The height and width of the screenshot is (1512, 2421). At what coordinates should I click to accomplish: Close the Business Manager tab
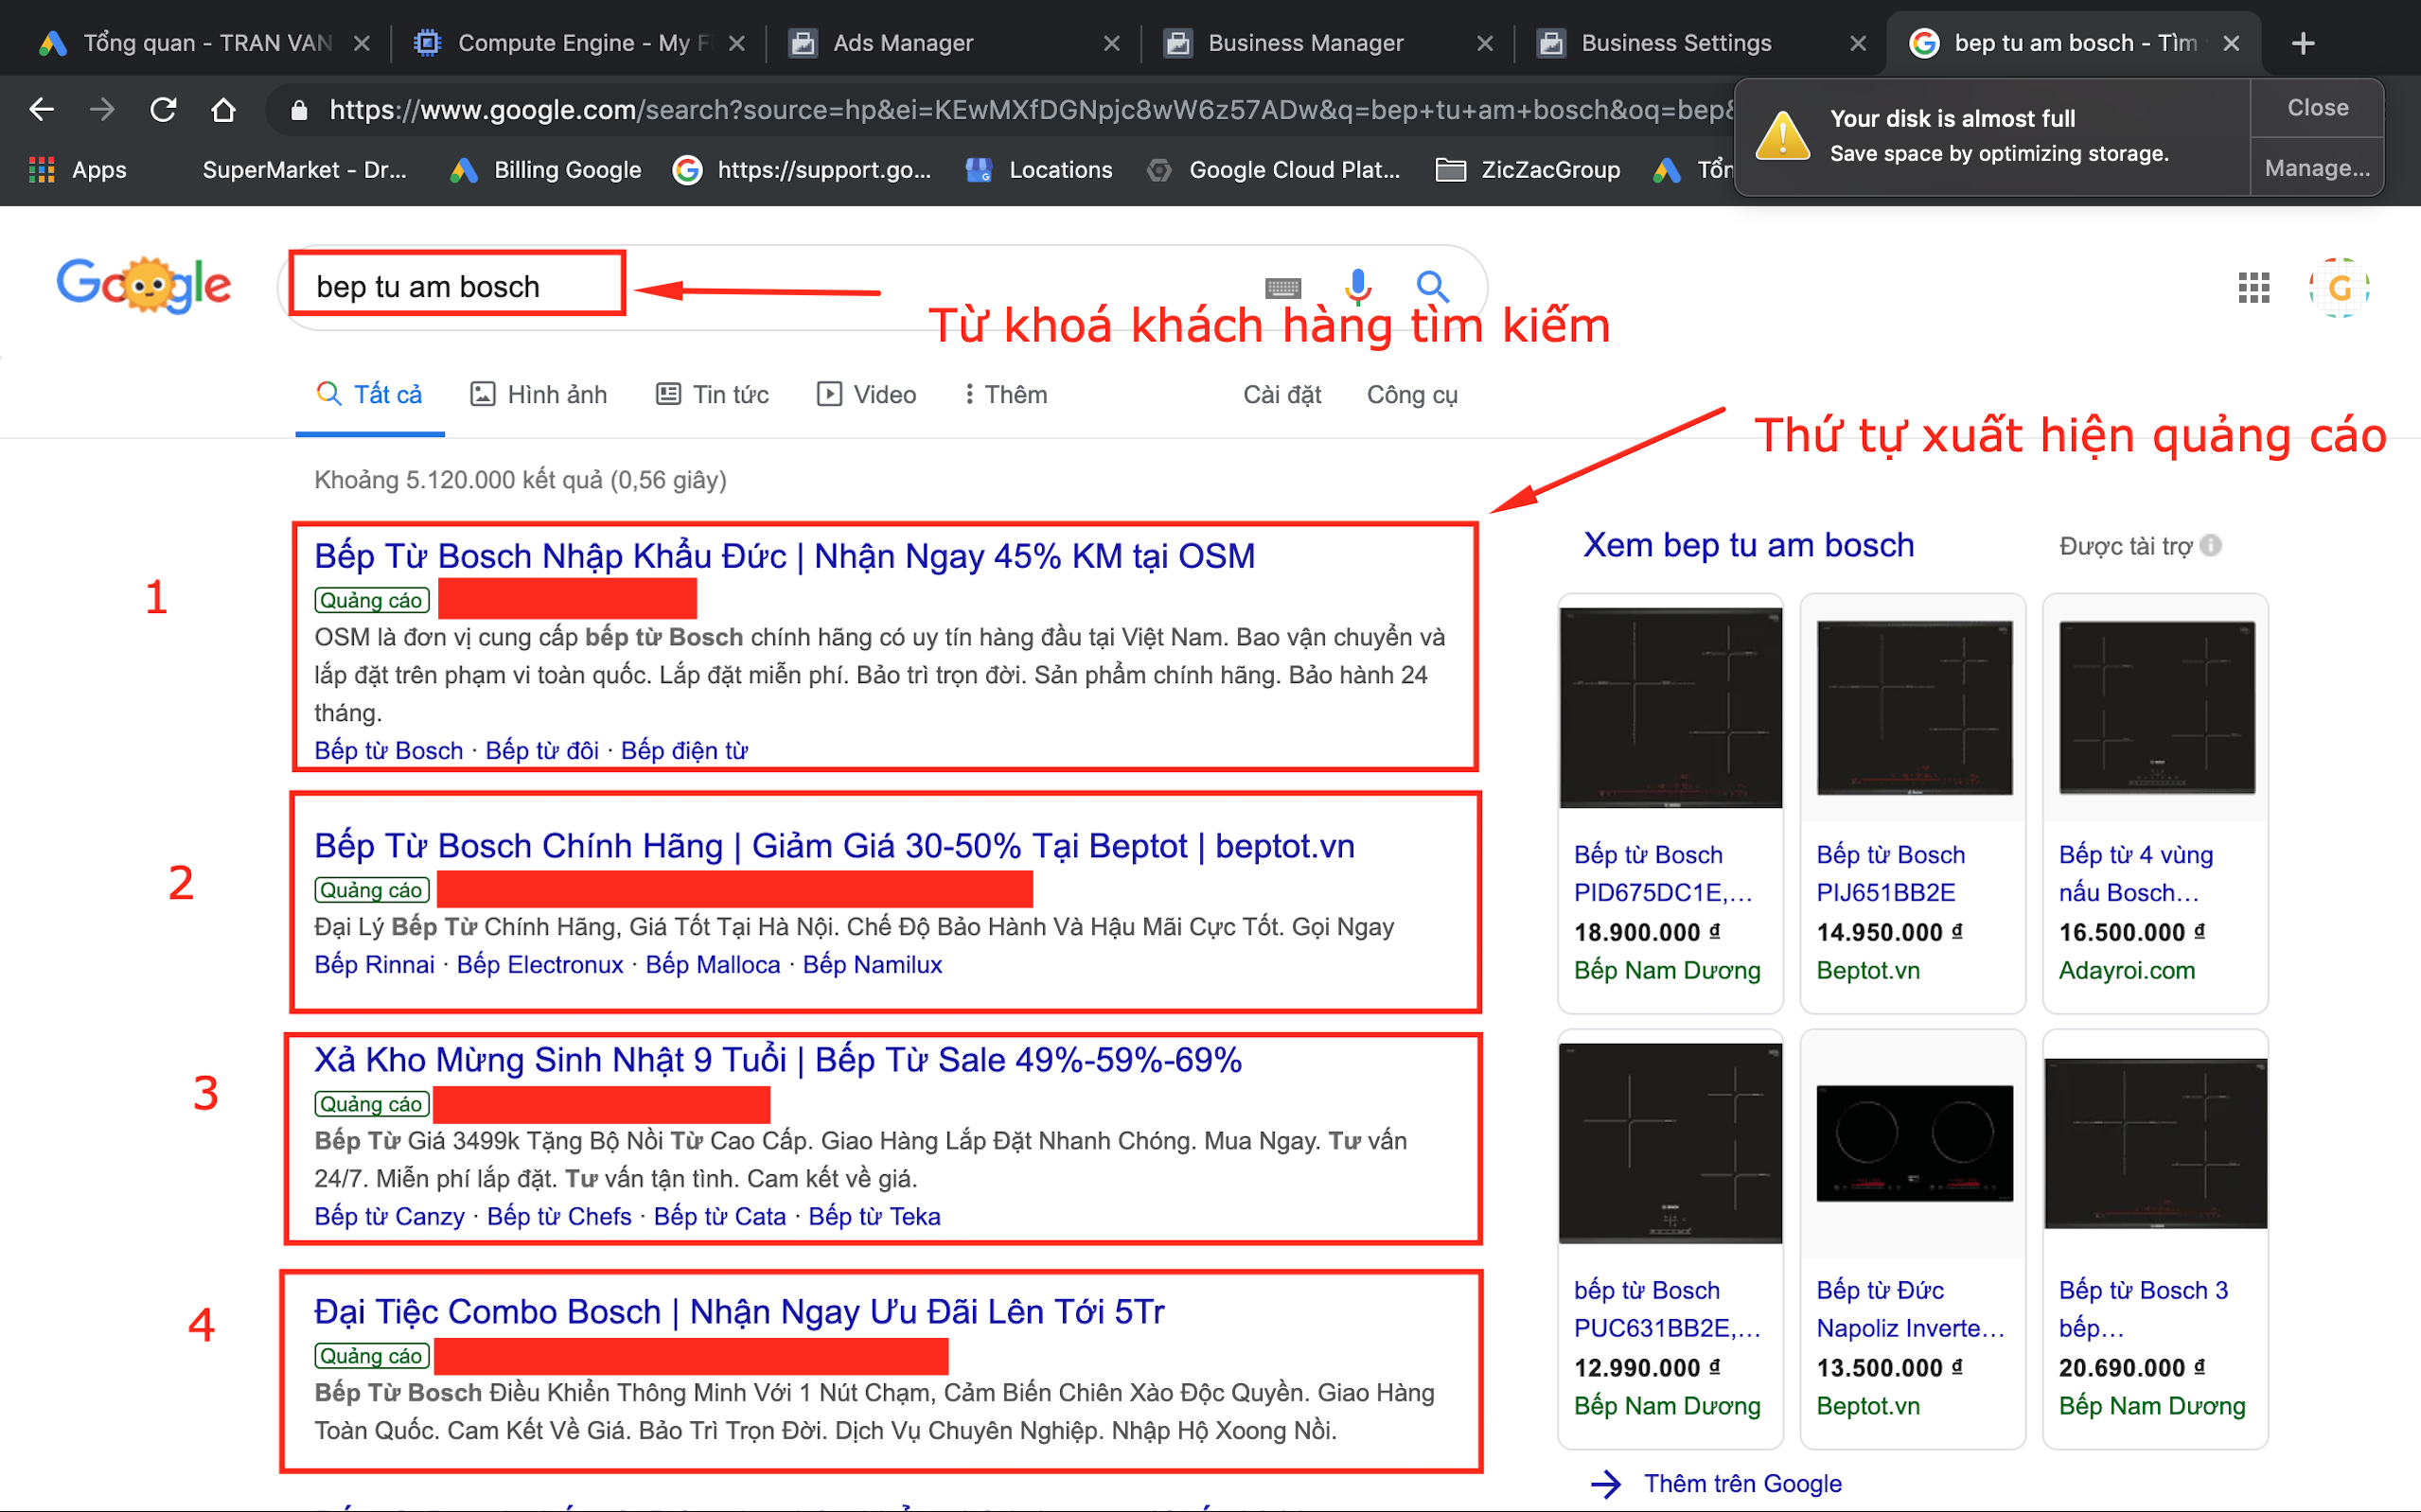1485,43
